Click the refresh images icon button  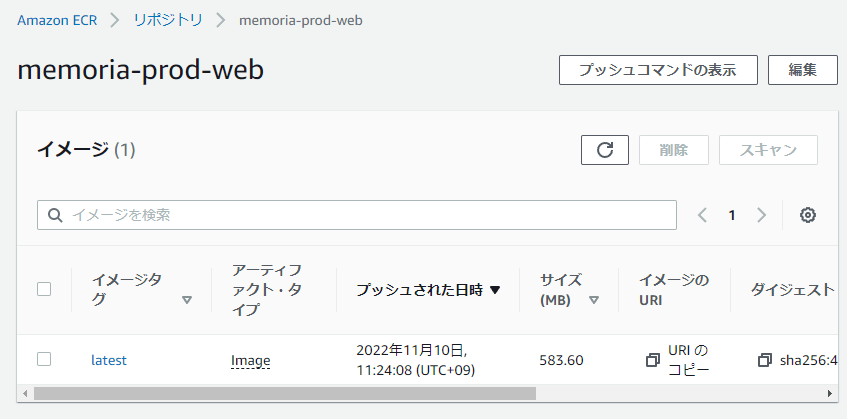(x=604, y=150)
